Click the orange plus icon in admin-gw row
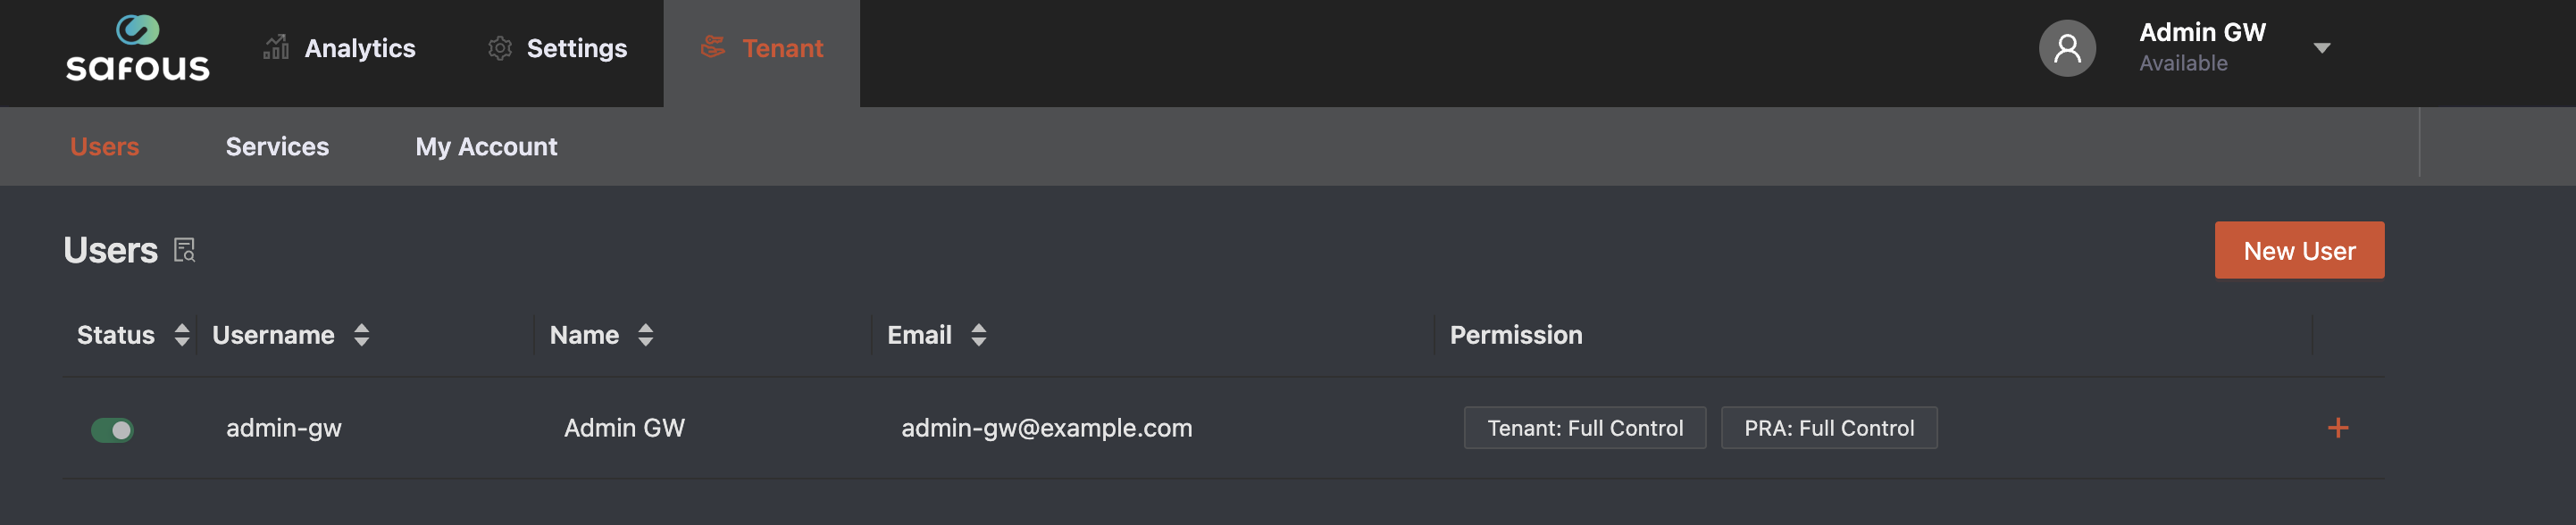The image size is (2576, 525). (2337, 428)
